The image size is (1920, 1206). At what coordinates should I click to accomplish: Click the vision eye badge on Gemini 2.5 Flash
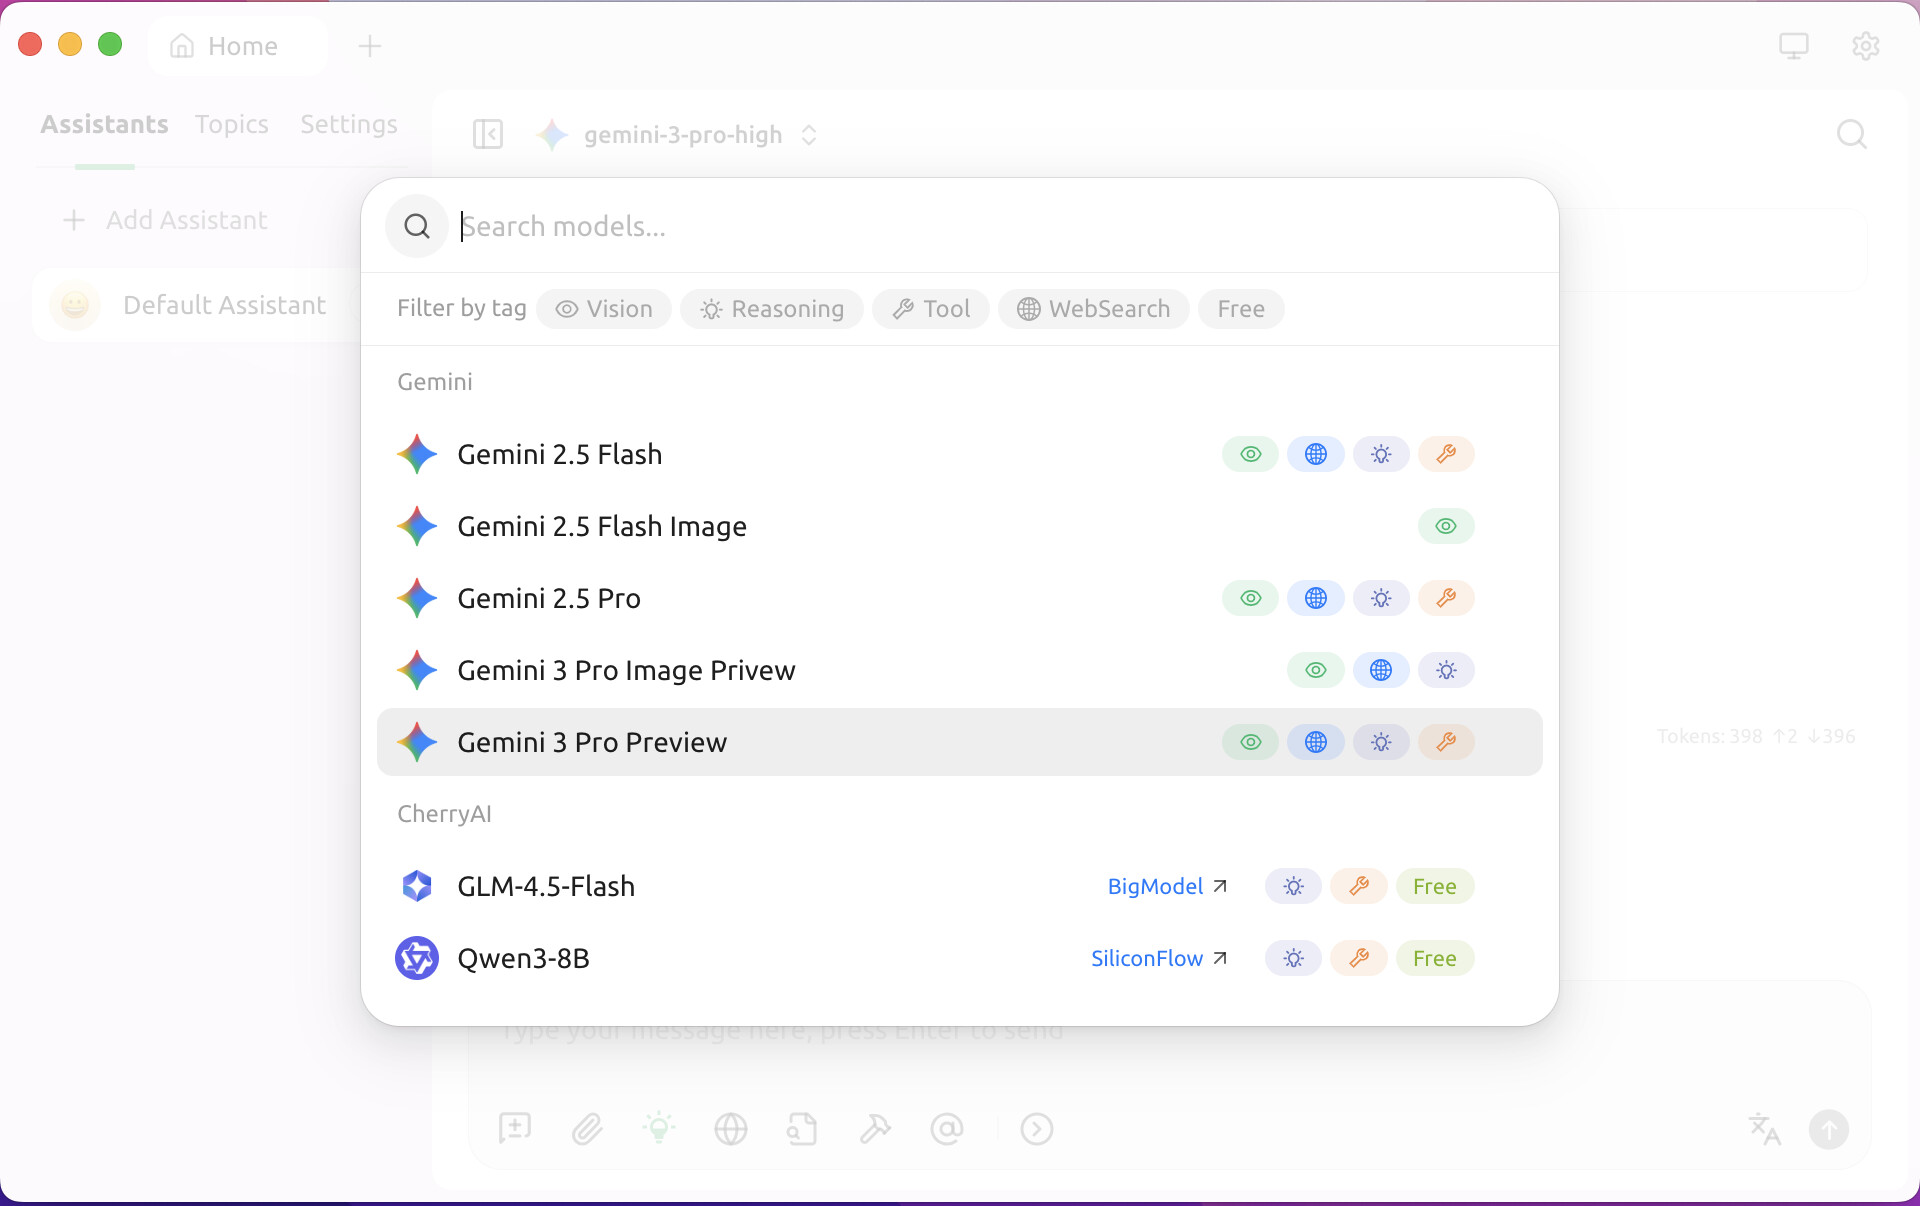coord(1250,454)
